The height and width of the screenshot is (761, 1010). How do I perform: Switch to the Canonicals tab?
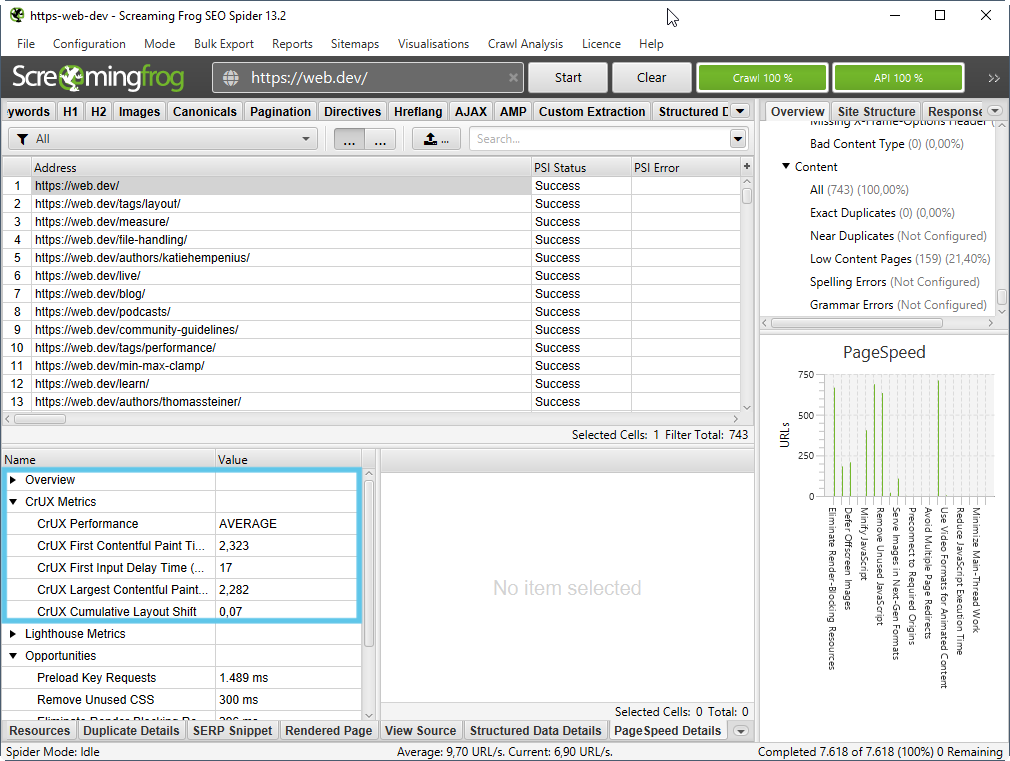[204, 111]
